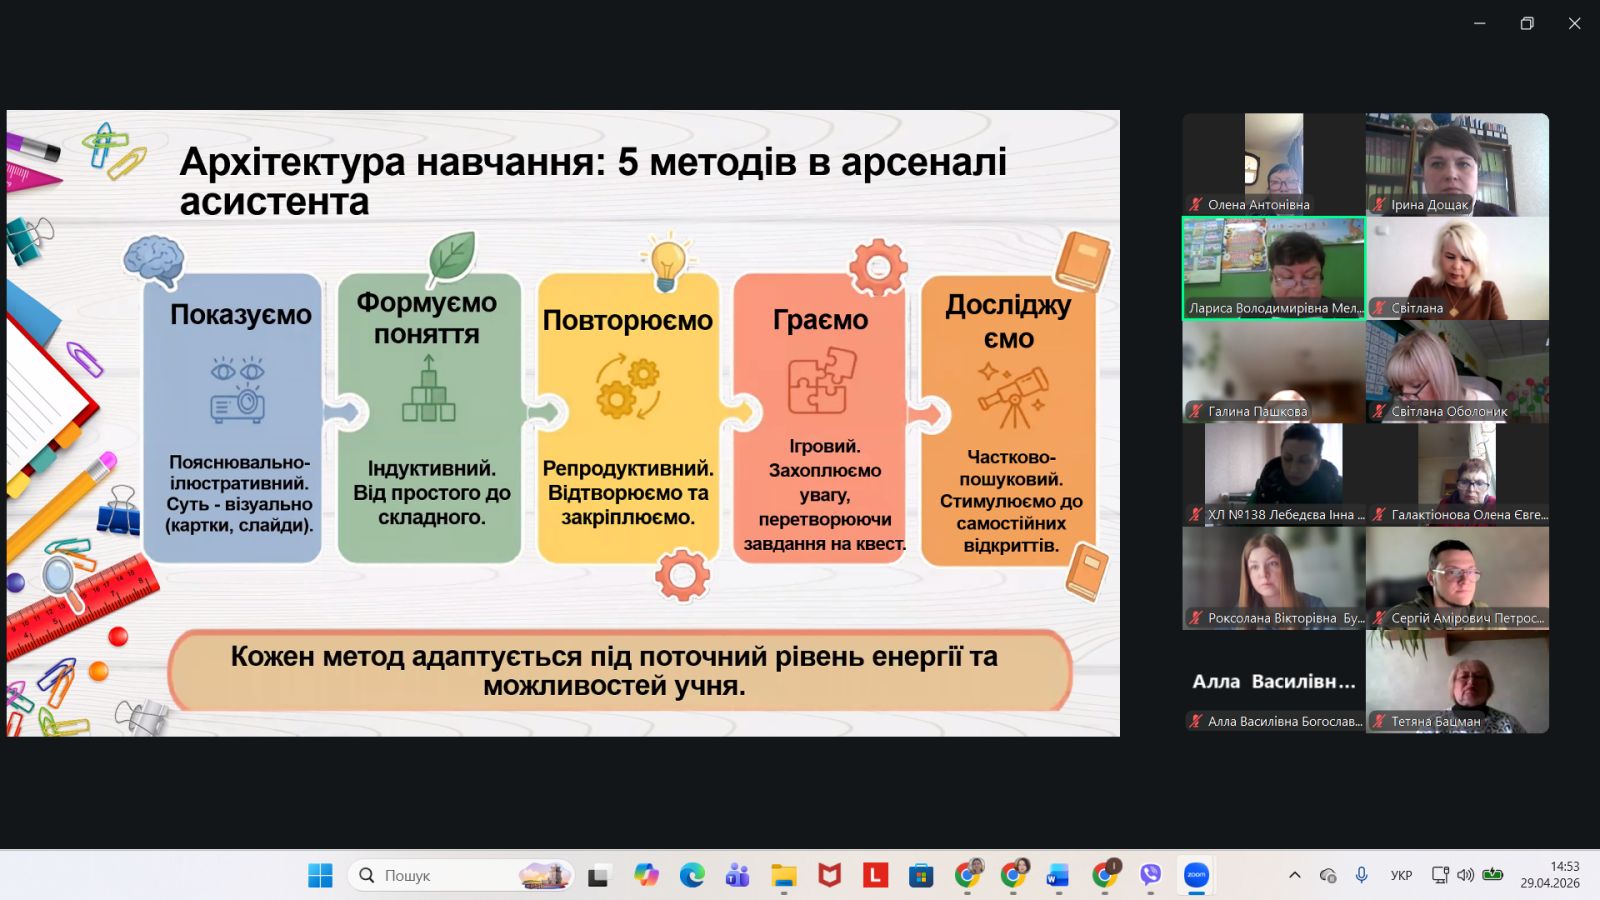Open Task View from the taskbar

click(x=598, y=876)
